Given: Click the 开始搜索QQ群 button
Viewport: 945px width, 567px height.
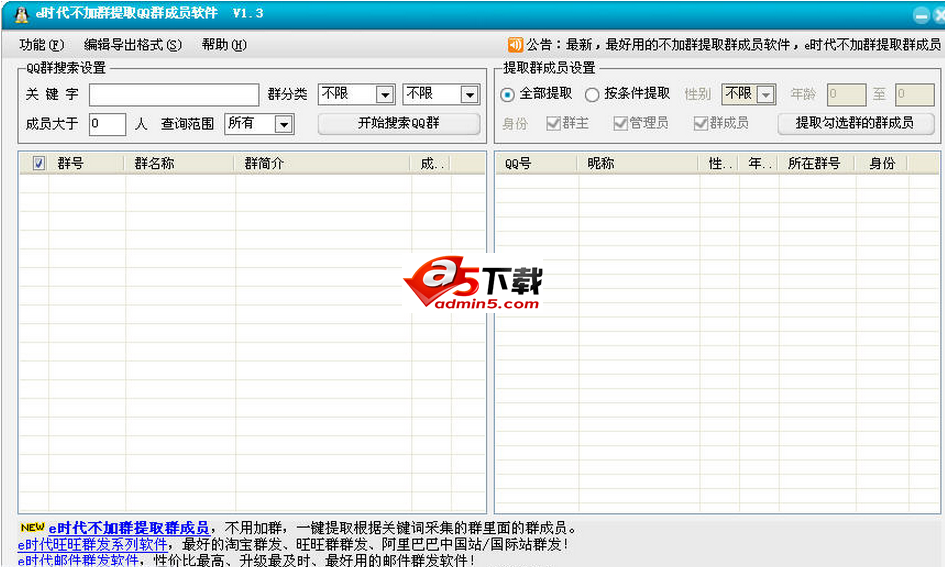Looking at the screenshot, I should 399,124.
